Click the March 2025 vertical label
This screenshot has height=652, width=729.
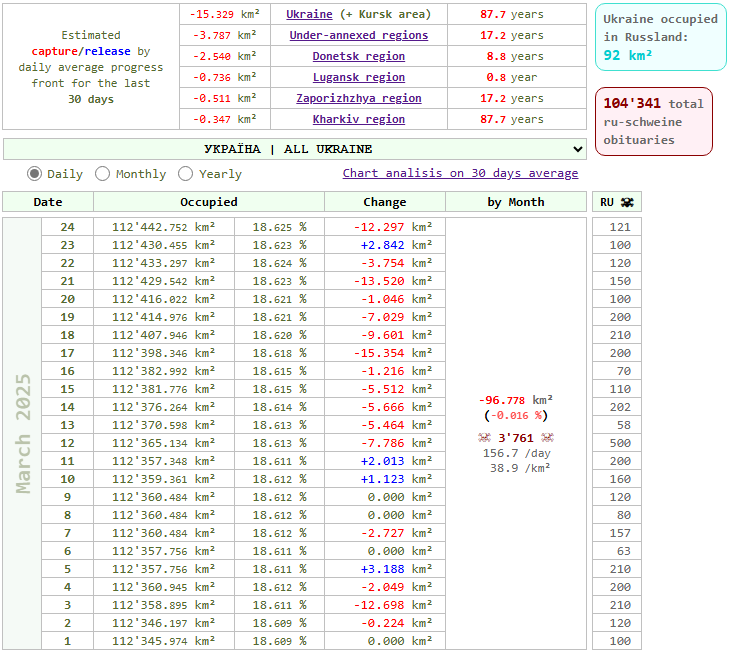[23, 433]
